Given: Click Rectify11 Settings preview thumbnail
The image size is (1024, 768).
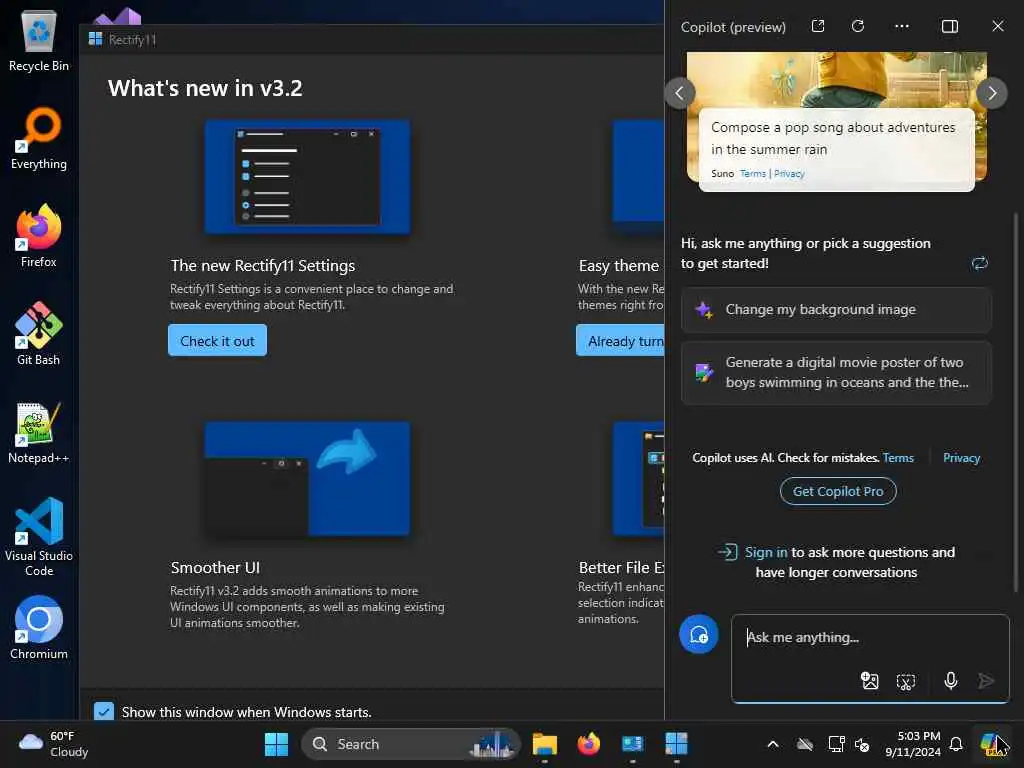Looking at the screenshot, I should pyautogui.click(x=308, y=177).
